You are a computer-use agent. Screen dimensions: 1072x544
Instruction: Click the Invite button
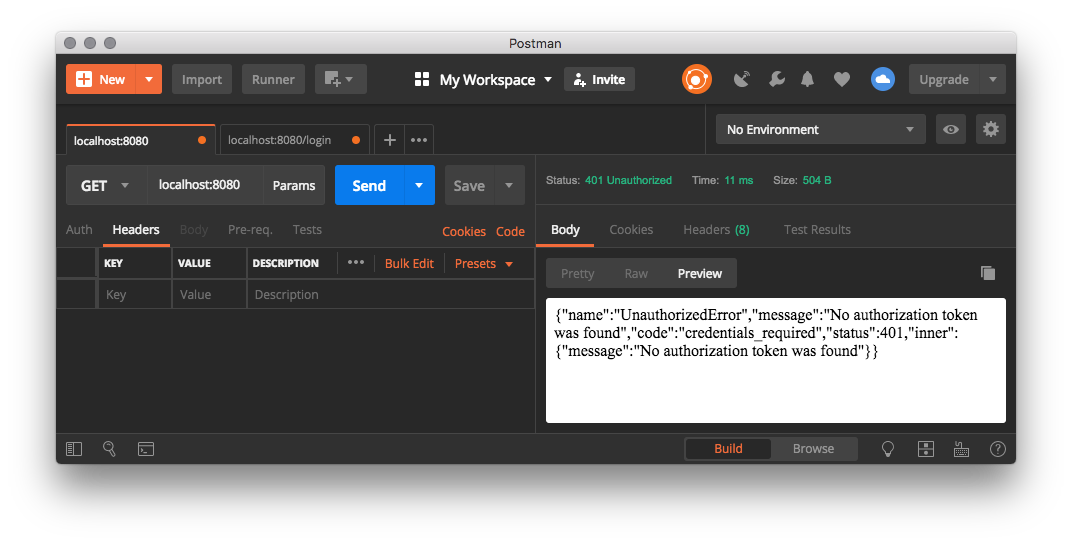(599, 79)
